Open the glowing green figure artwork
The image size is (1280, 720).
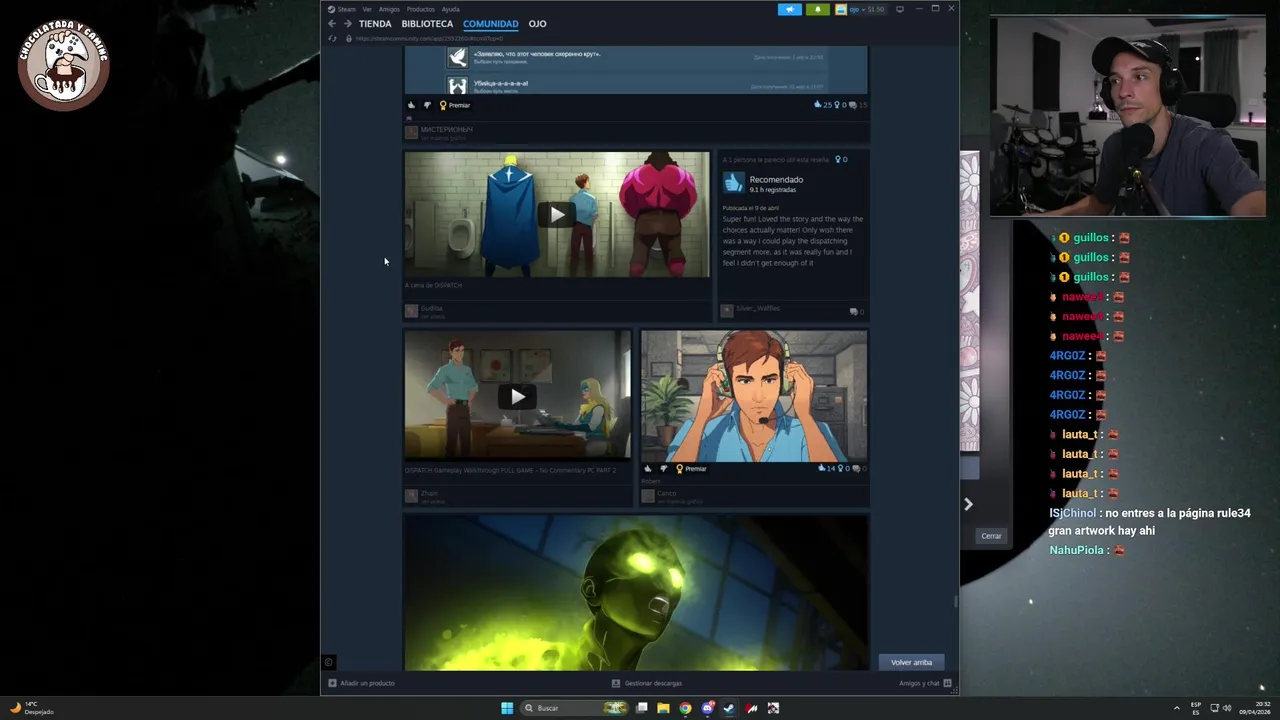[x=635, y=593]
